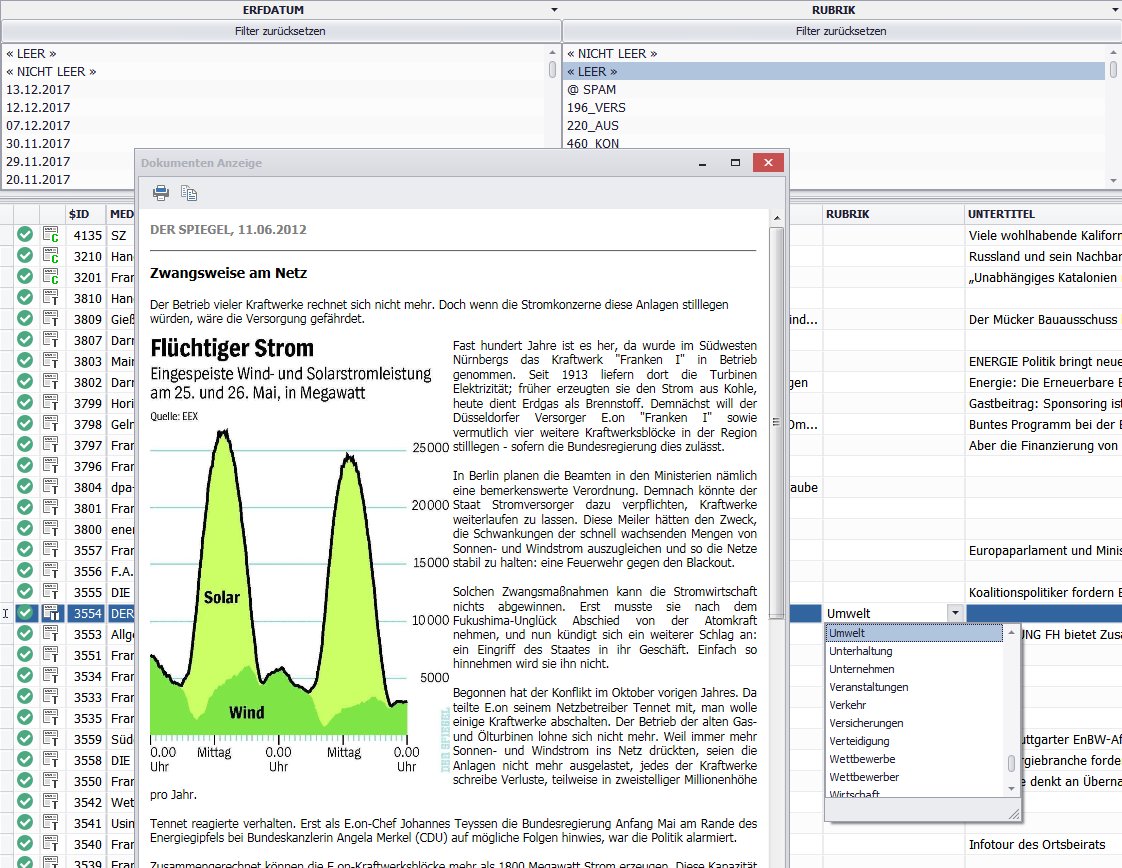This screenshot has width=1122, height=868.
Task: Click the copy icon beside the printer
Action: point(189,192)
